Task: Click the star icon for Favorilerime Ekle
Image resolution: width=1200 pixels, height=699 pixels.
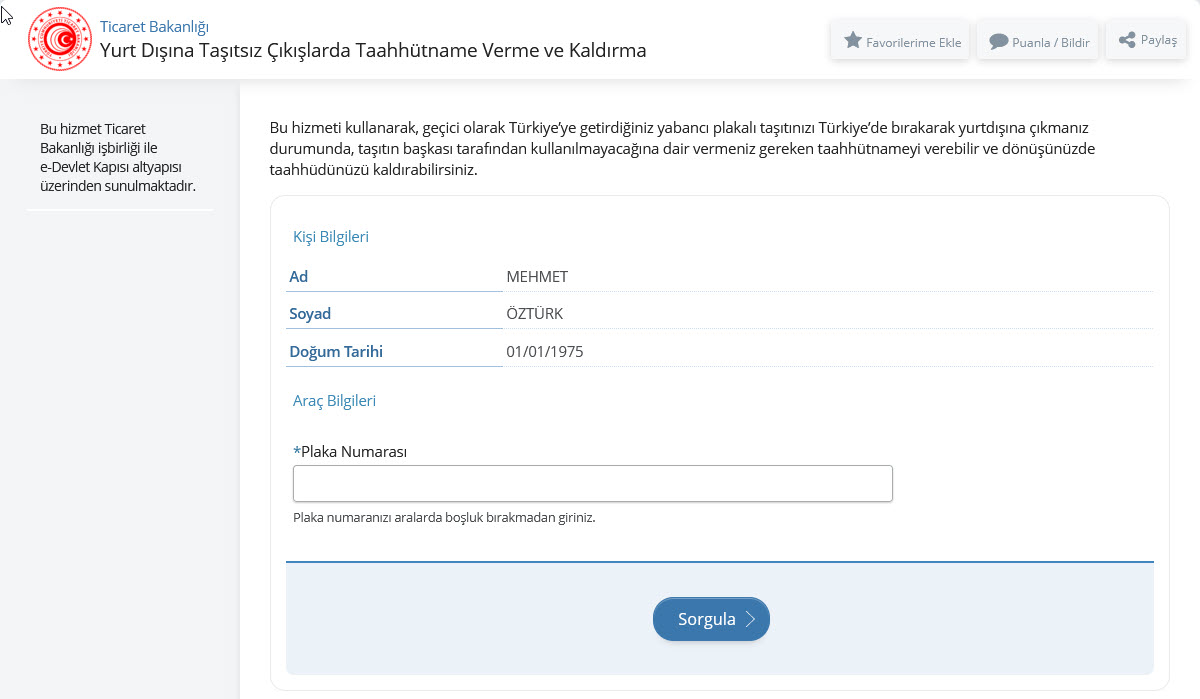Action: (x=853, y=41)
